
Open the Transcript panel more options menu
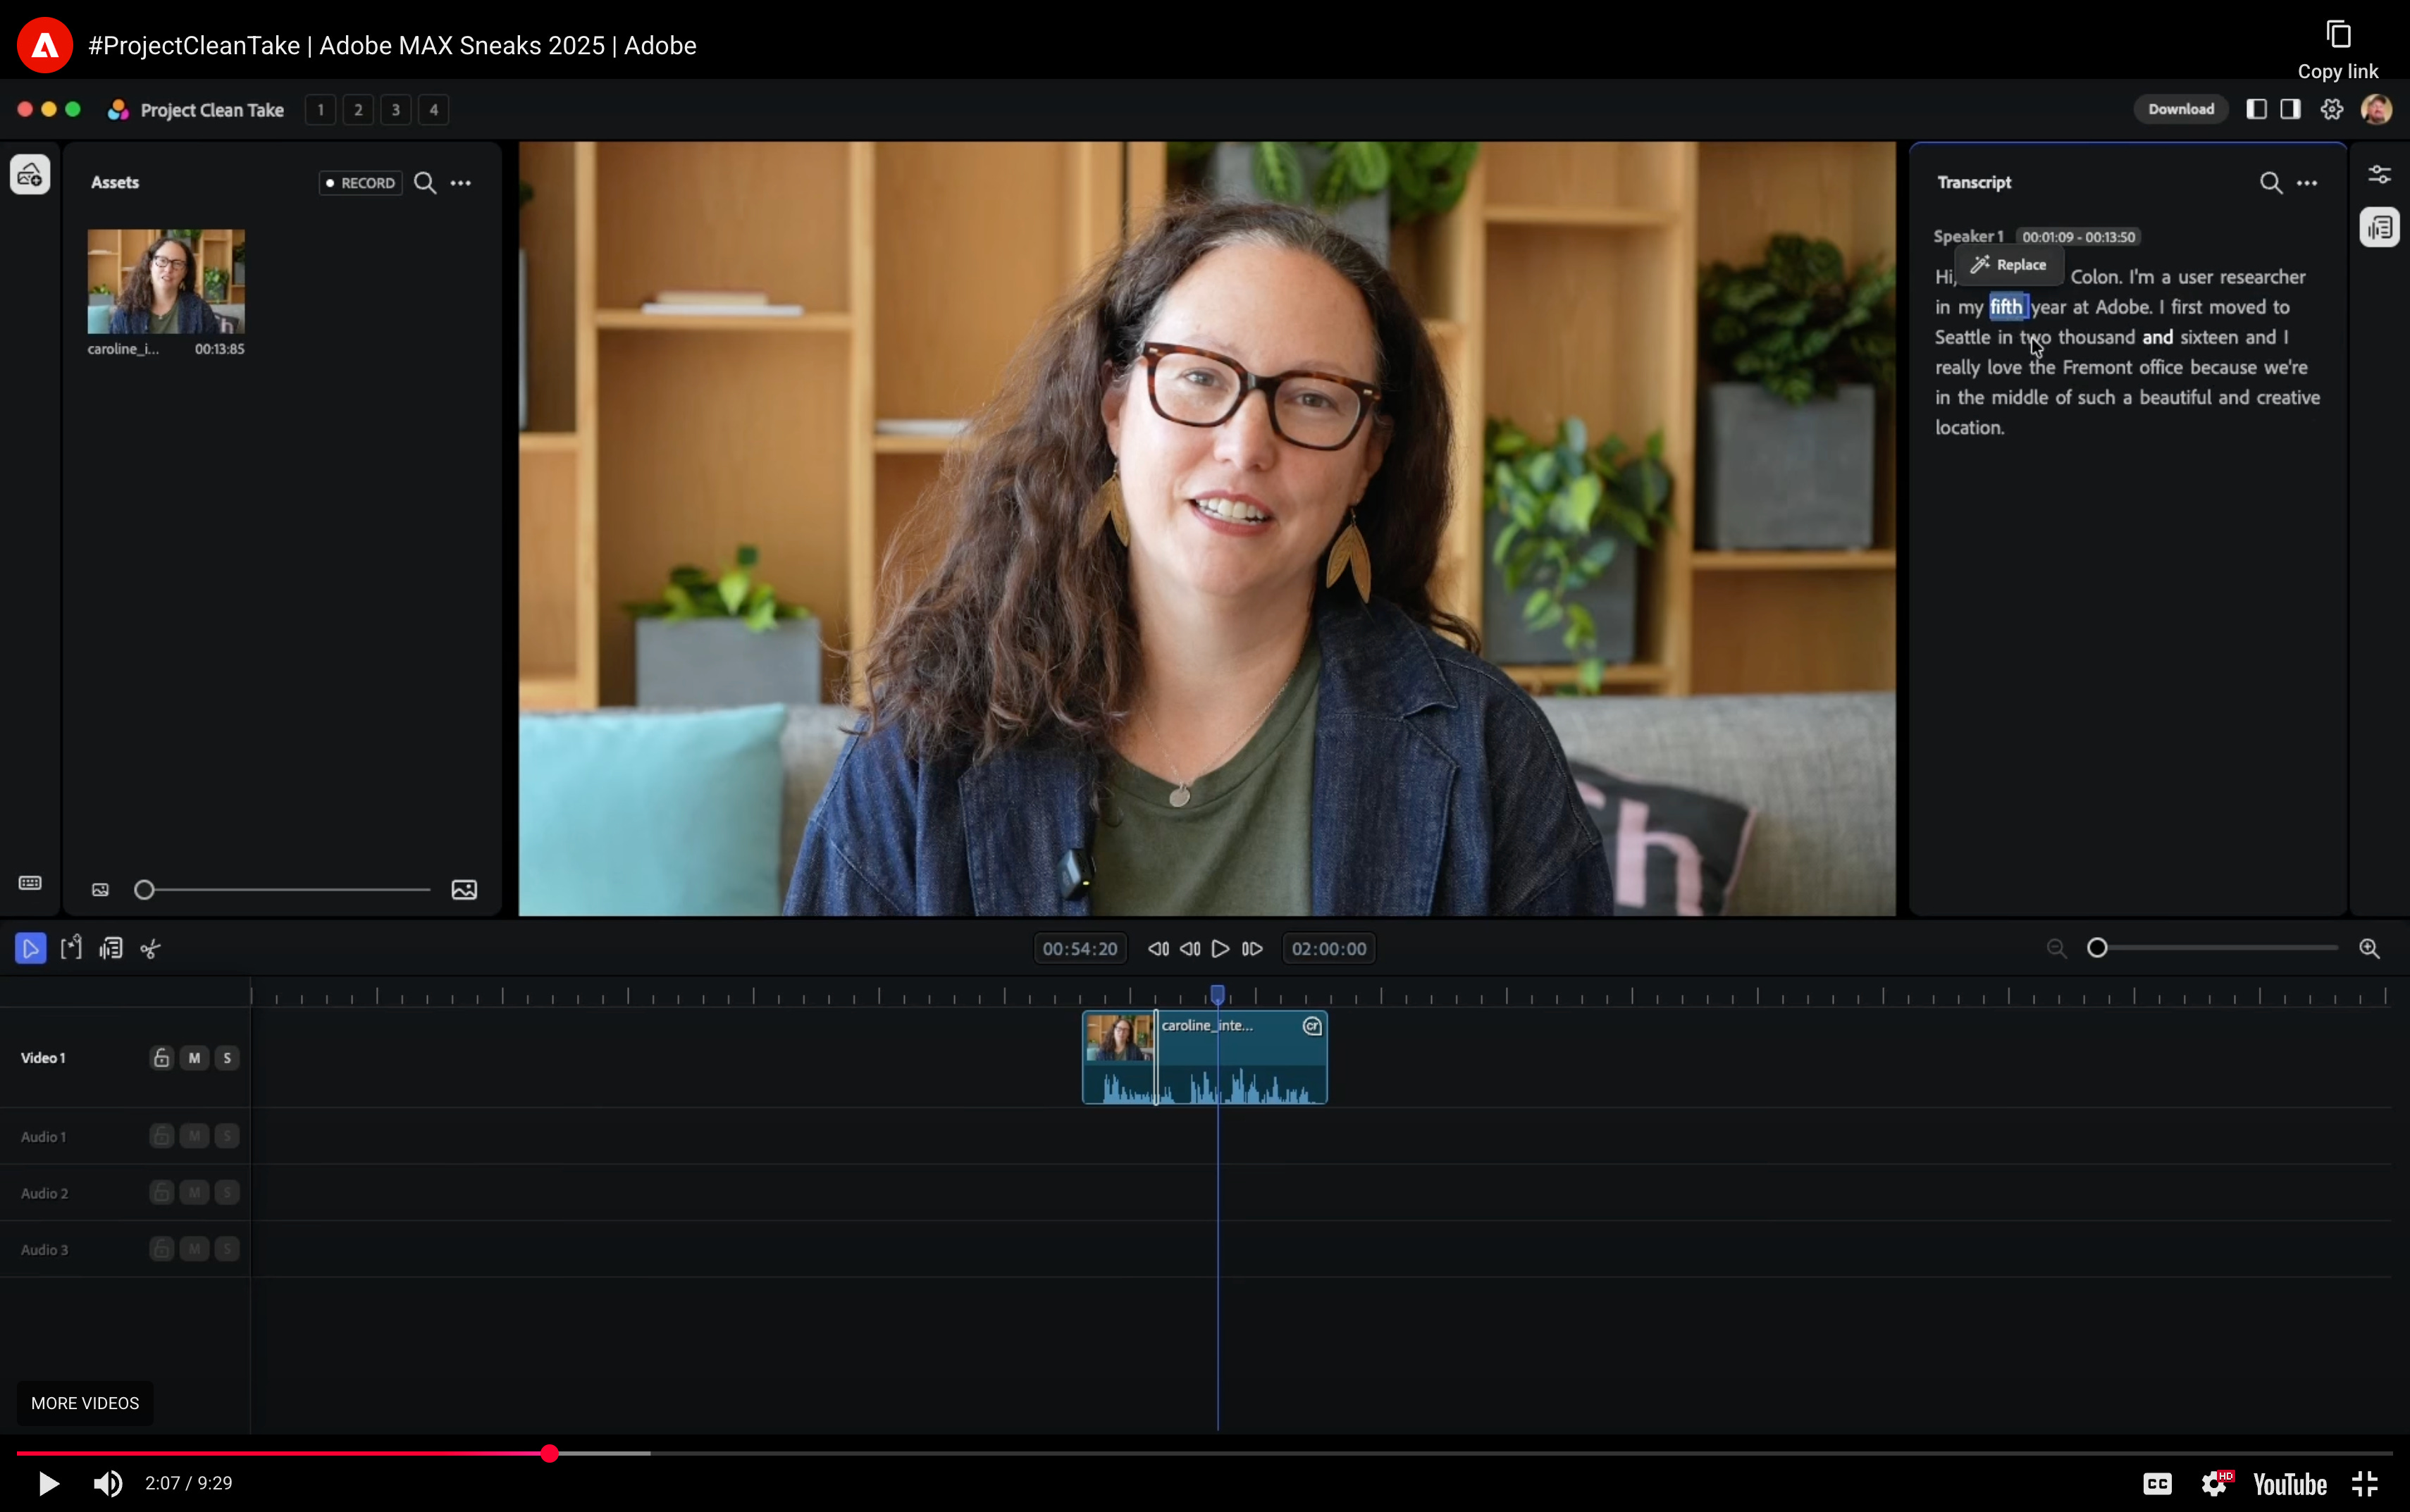click(x=2307, y=182)
